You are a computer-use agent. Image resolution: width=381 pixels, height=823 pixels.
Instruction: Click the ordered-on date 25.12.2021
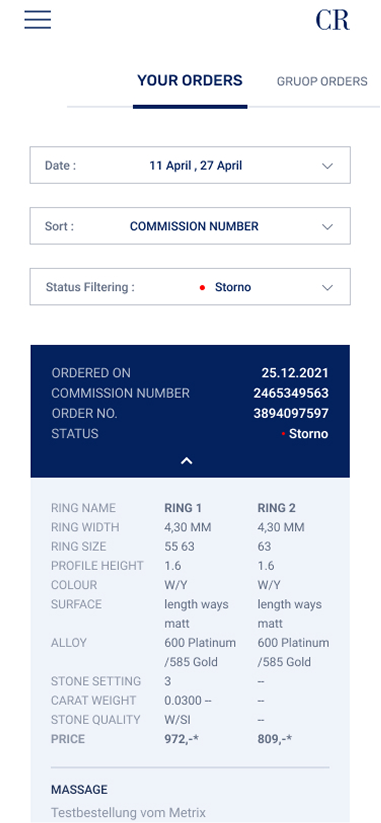(295, 373)
